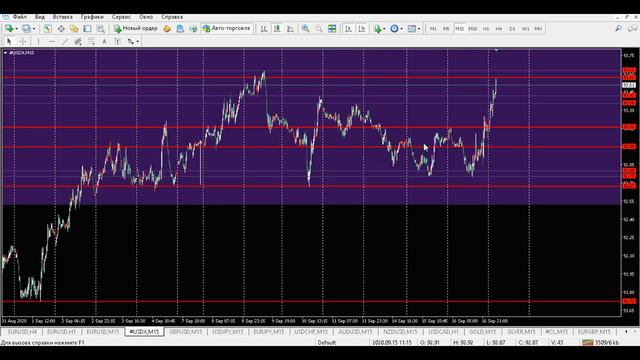This screenshot has height=360, width=640.
Task: Open the Окно menu
Action: point(146,17)
